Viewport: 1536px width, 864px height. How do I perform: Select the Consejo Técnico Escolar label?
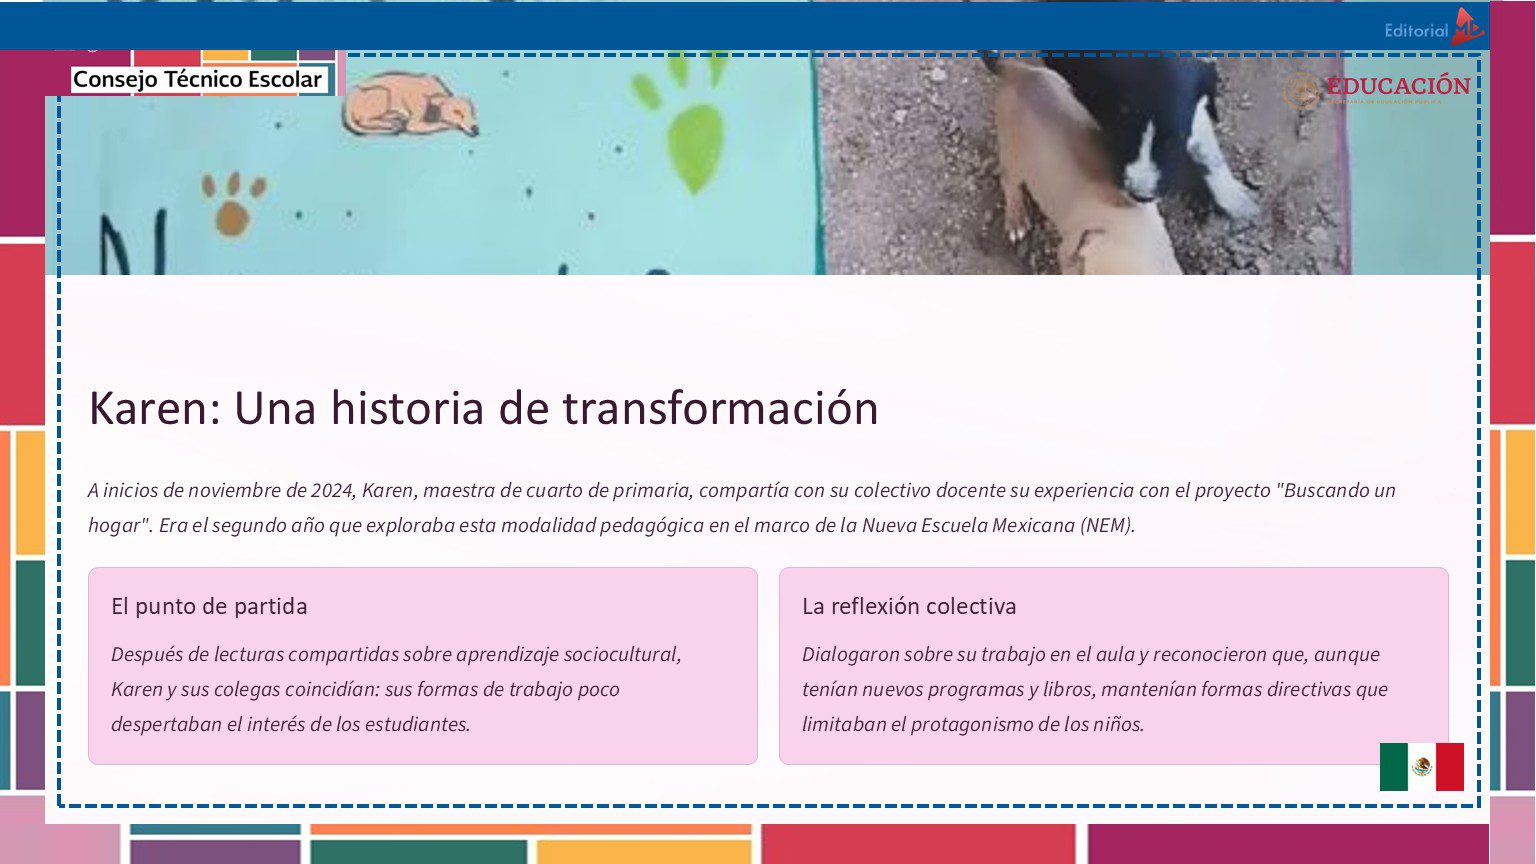point(197,79)
